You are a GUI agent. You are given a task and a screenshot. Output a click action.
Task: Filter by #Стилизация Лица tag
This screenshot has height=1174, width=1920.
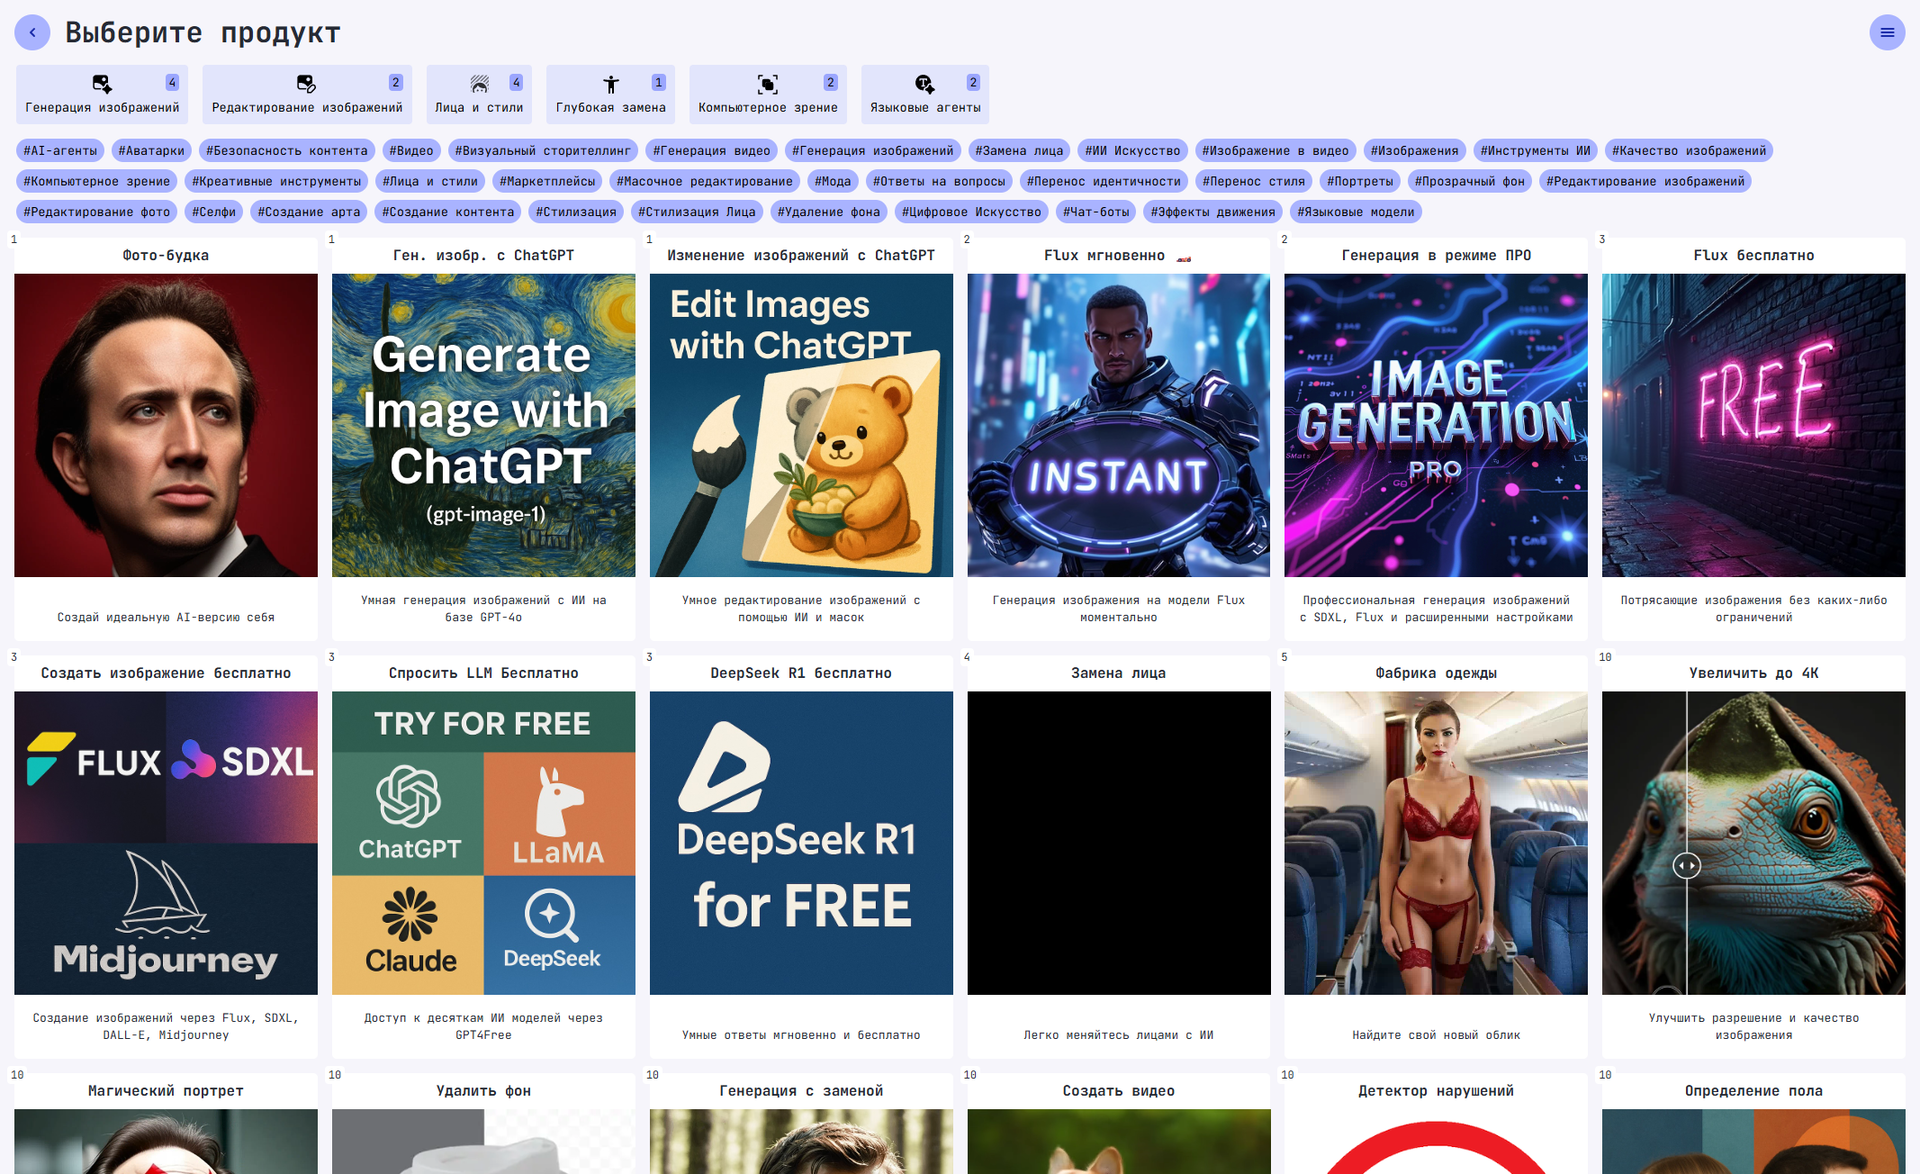tap(697, 212)
